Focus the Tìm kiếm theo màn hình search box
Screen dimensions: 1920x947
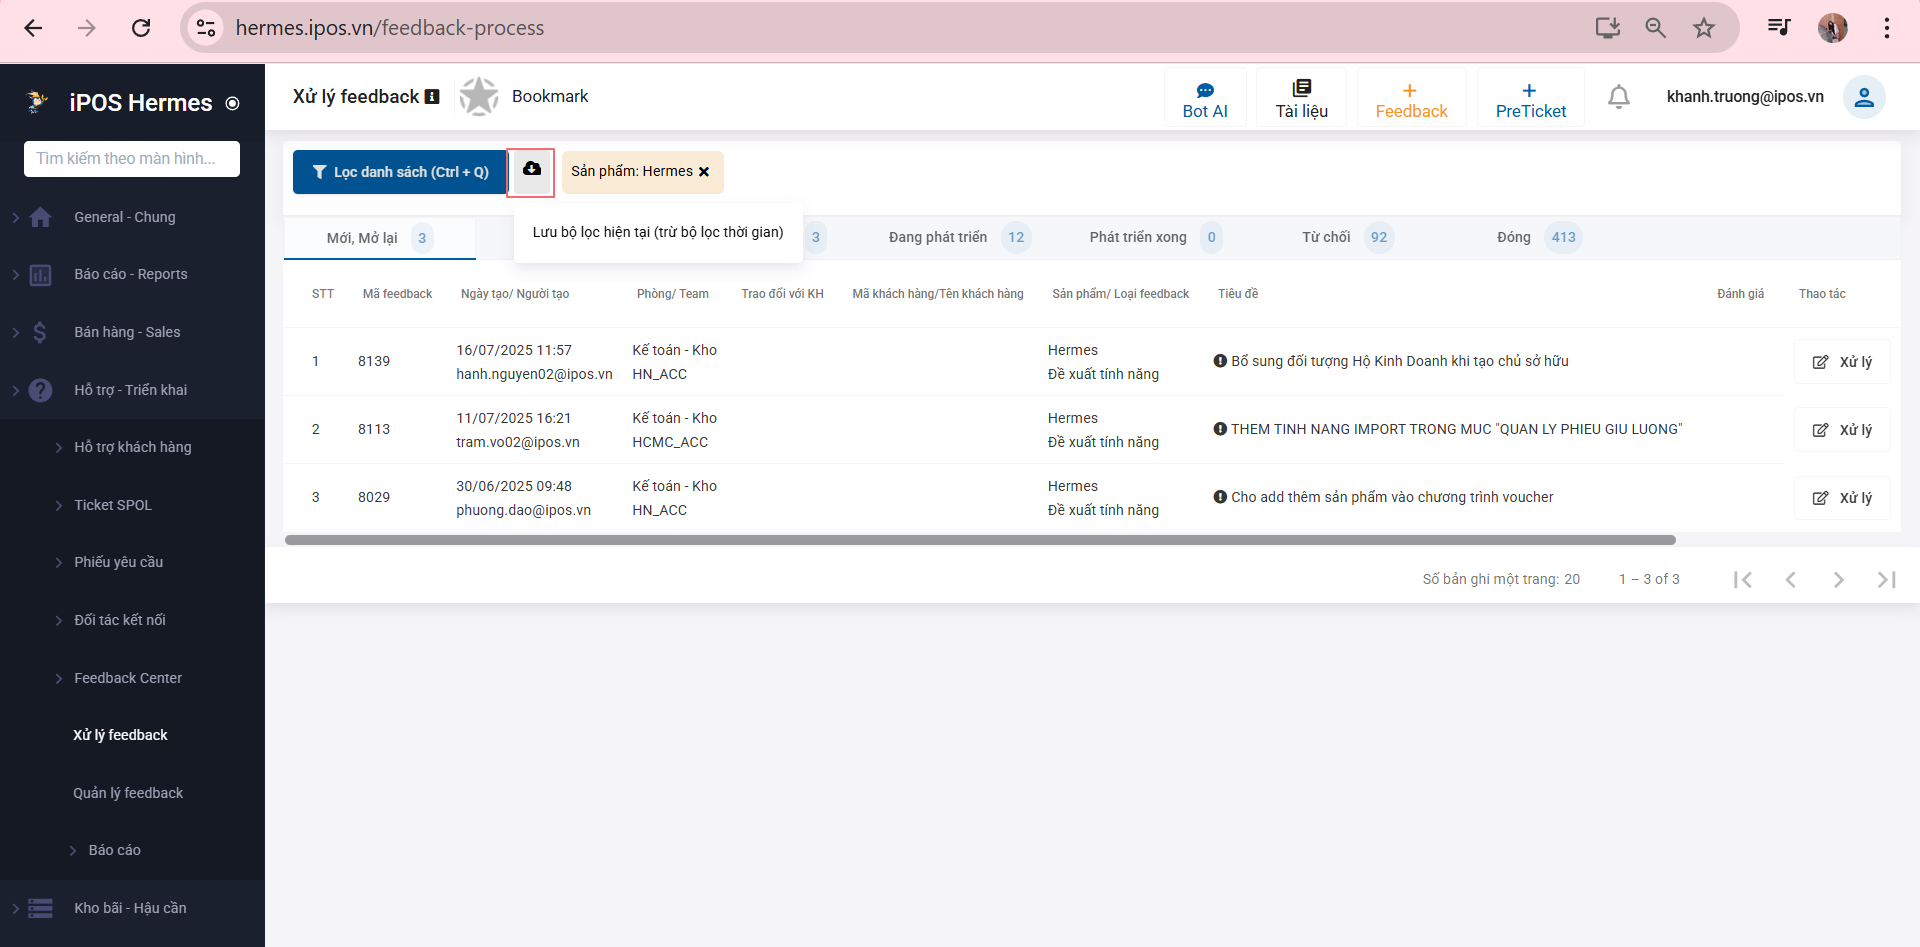coord(132,159)
